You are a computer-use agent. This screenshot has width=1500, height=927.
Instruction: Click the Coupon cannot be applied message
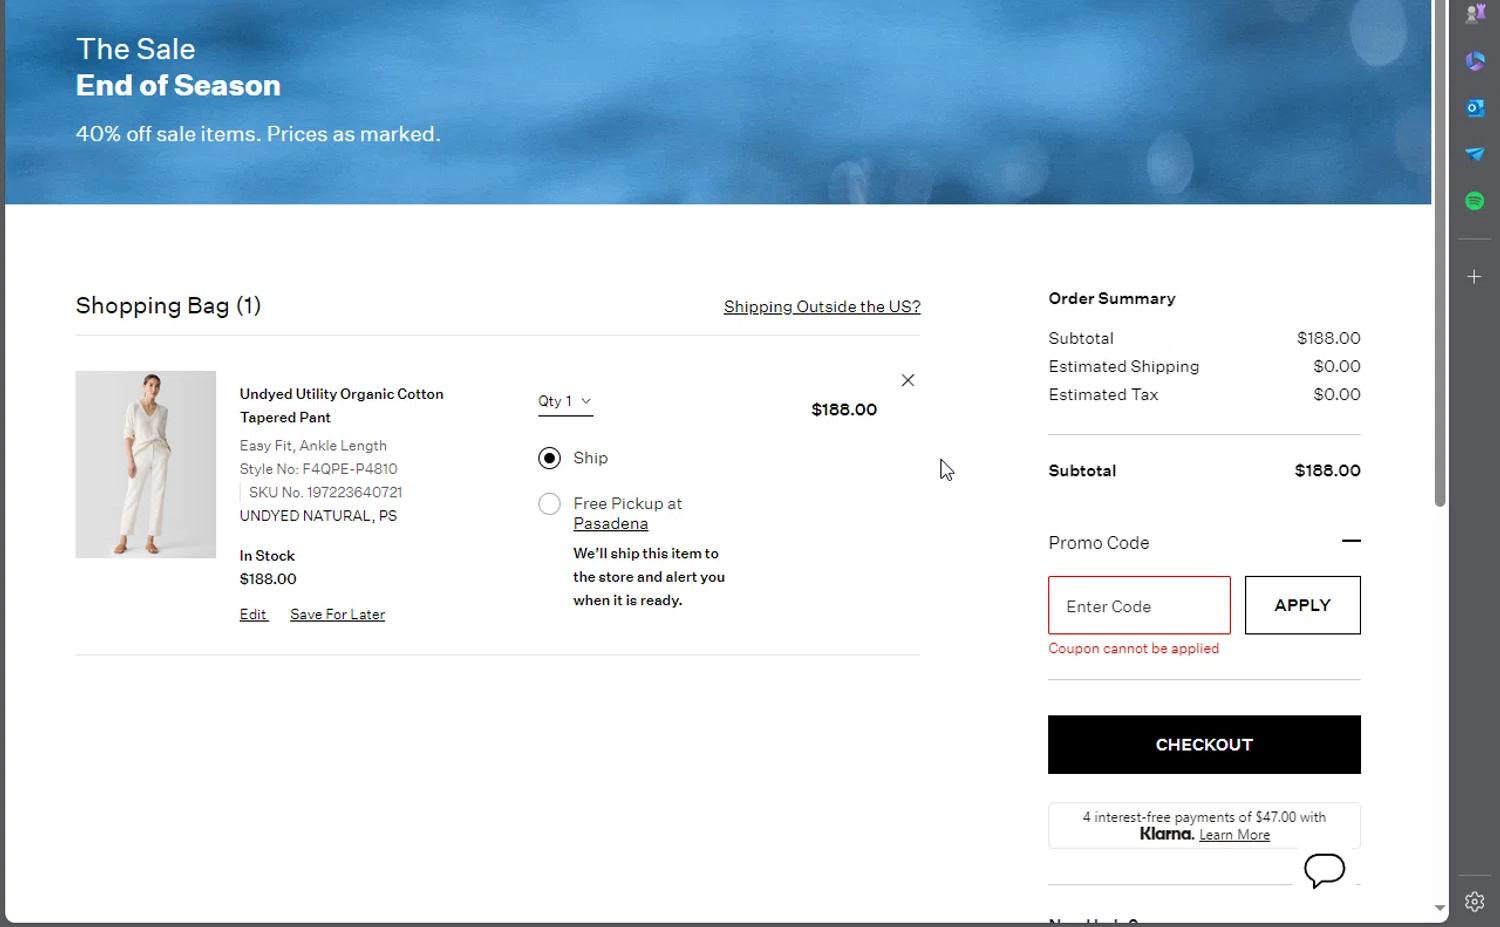(x=1133, y=648)
